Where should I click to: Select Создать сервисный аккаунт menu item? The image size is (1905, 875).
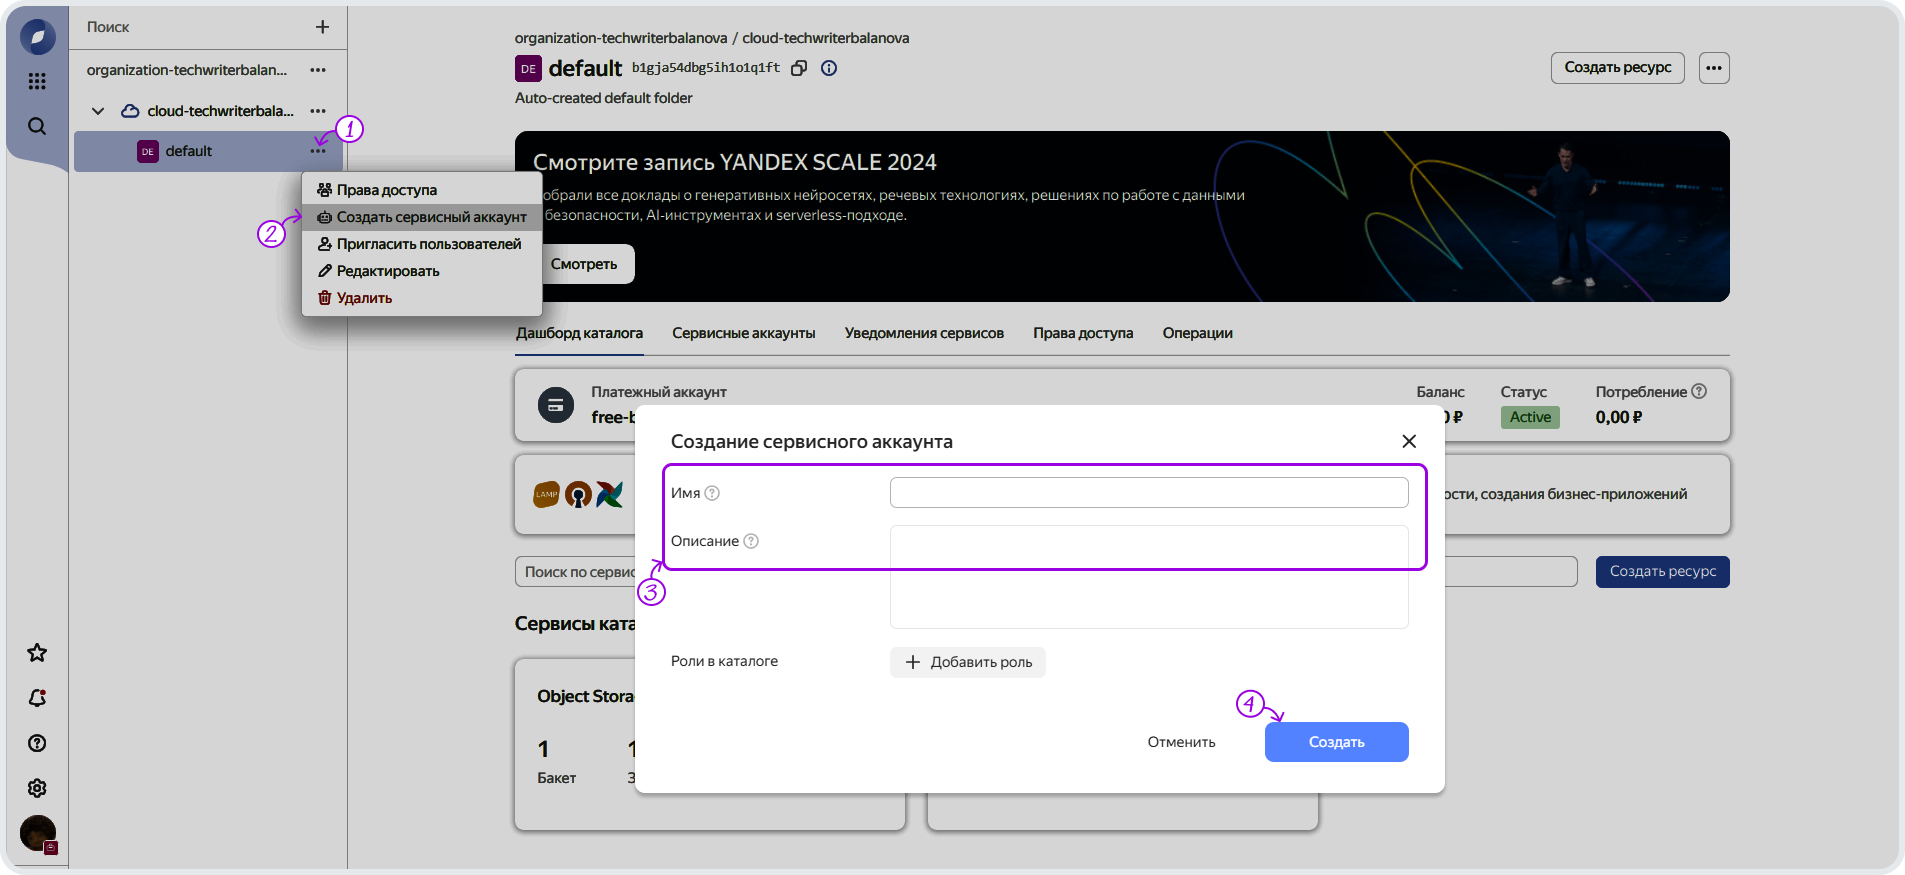point(431,217)
